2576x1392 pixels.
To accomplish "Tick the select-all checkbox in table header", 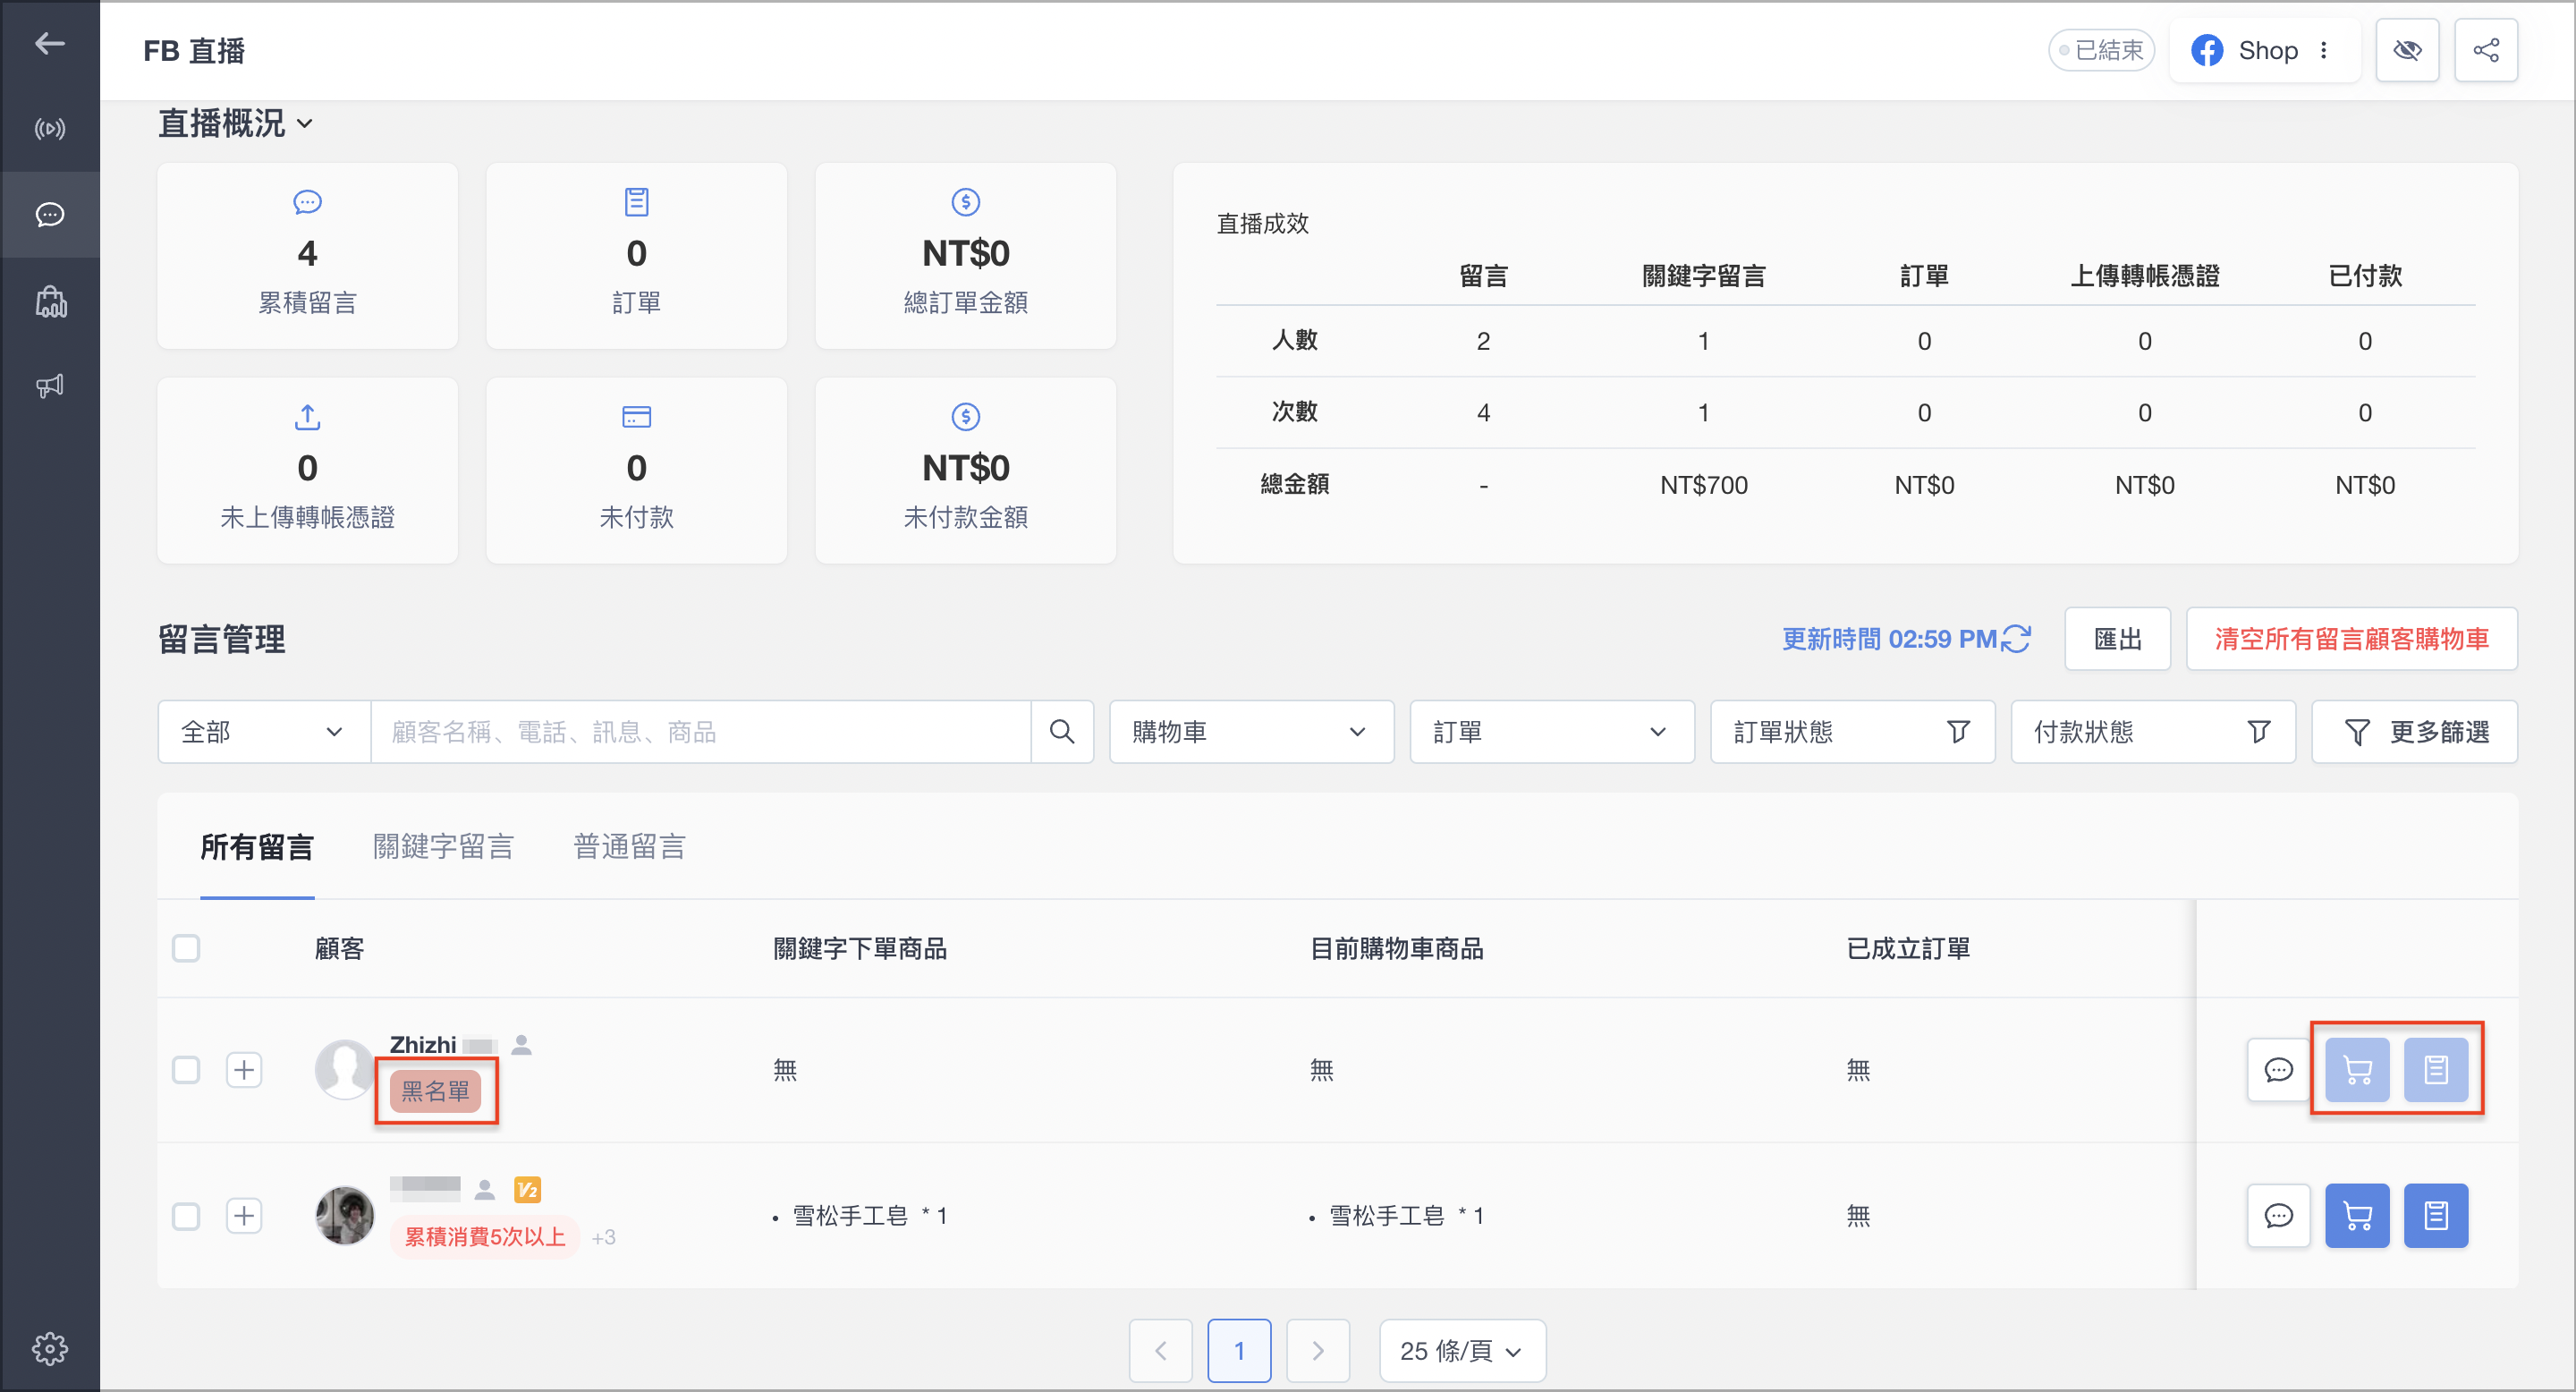I will (186, 948).
